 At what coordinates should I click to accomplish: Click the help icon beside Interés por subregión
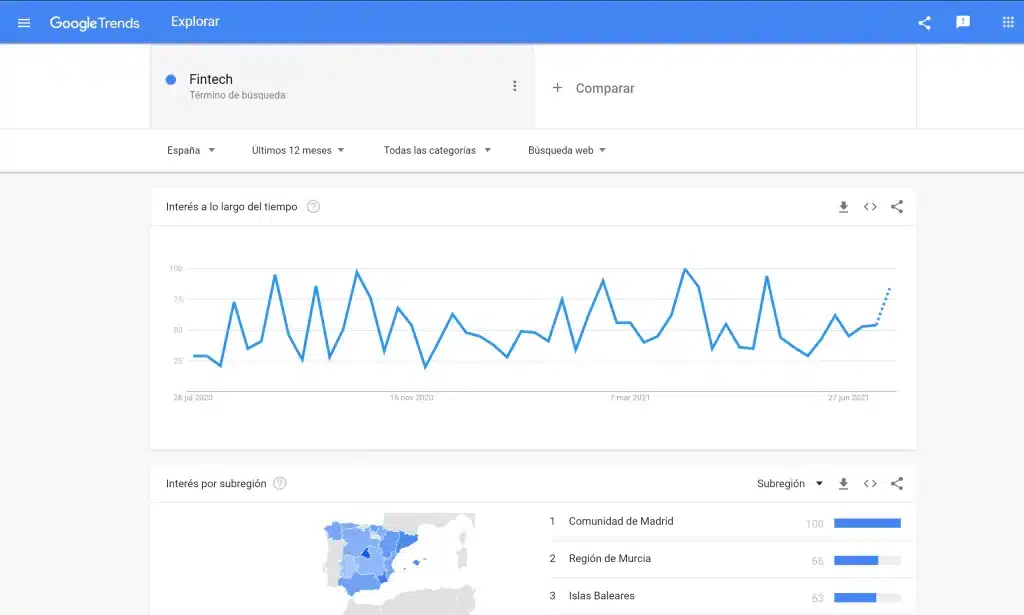(279, 483)
